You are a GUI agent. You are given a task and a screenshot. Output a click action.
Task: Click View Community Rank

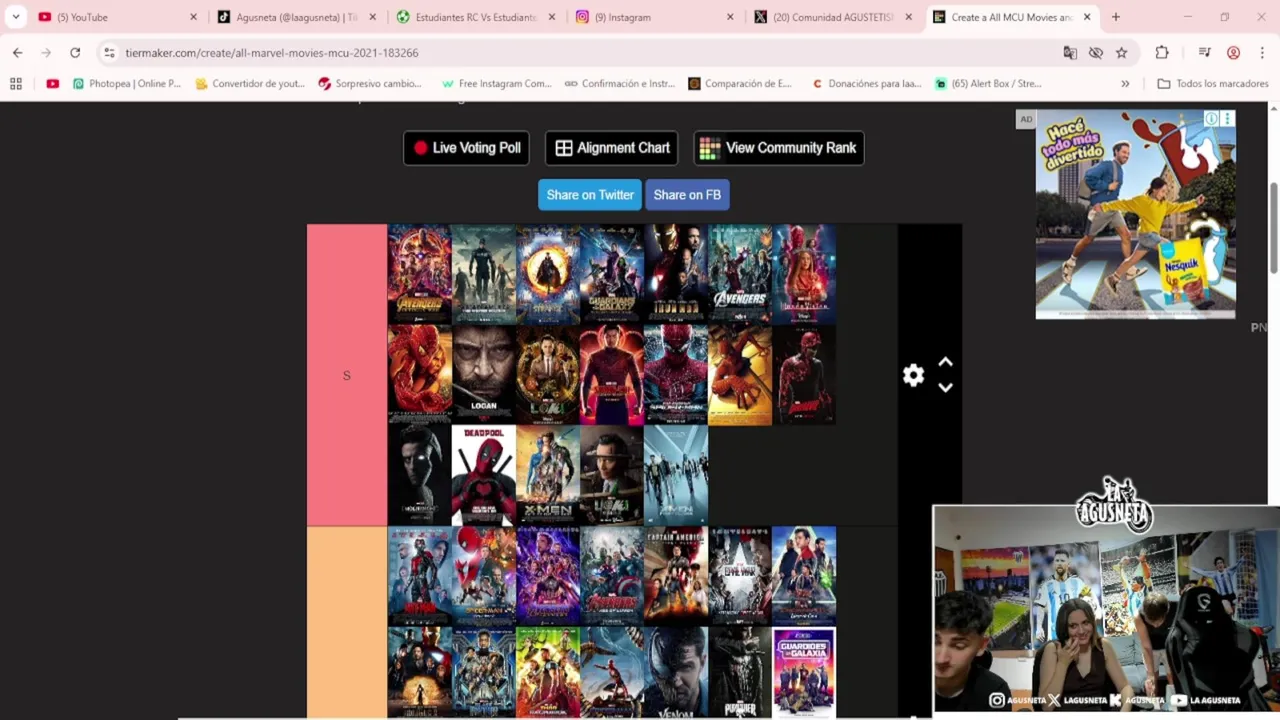pos(779,148)
